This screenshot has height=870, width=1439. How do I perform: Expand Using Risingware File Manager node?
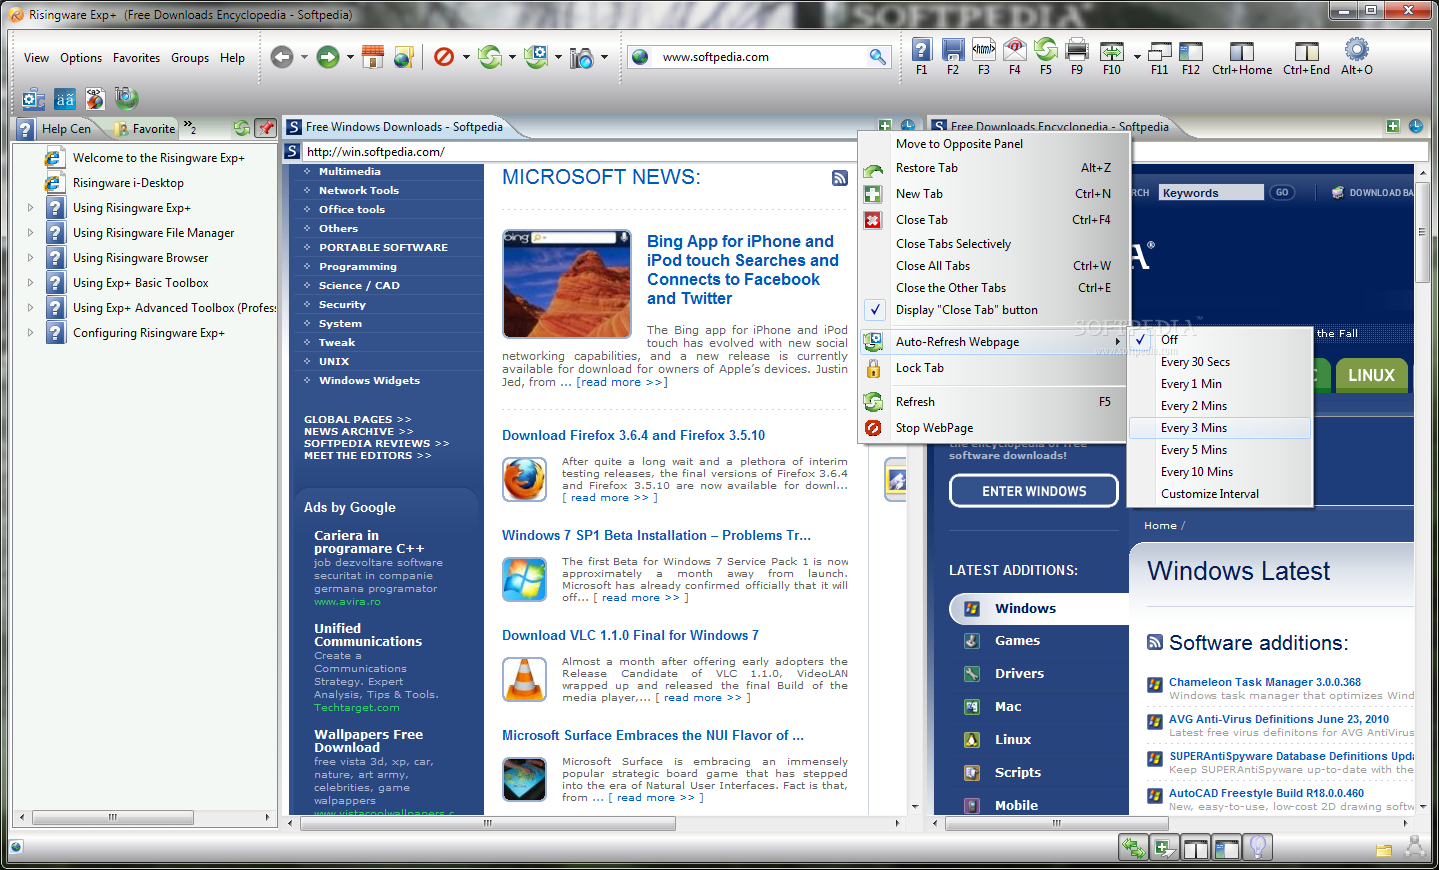30,233
